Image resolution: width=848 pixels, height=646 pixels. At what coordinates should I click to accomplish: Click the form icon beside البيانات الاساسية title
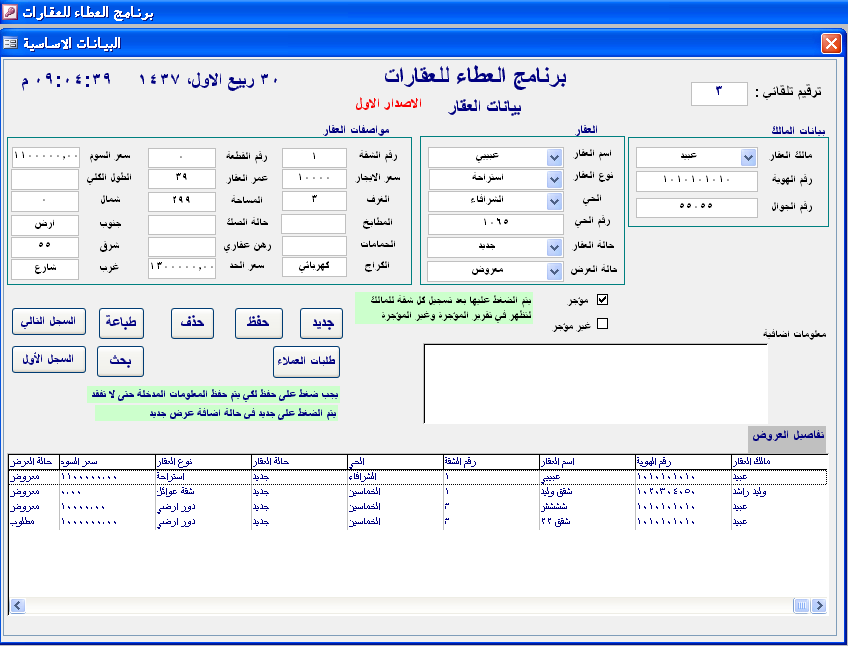(x=10, y=43)
